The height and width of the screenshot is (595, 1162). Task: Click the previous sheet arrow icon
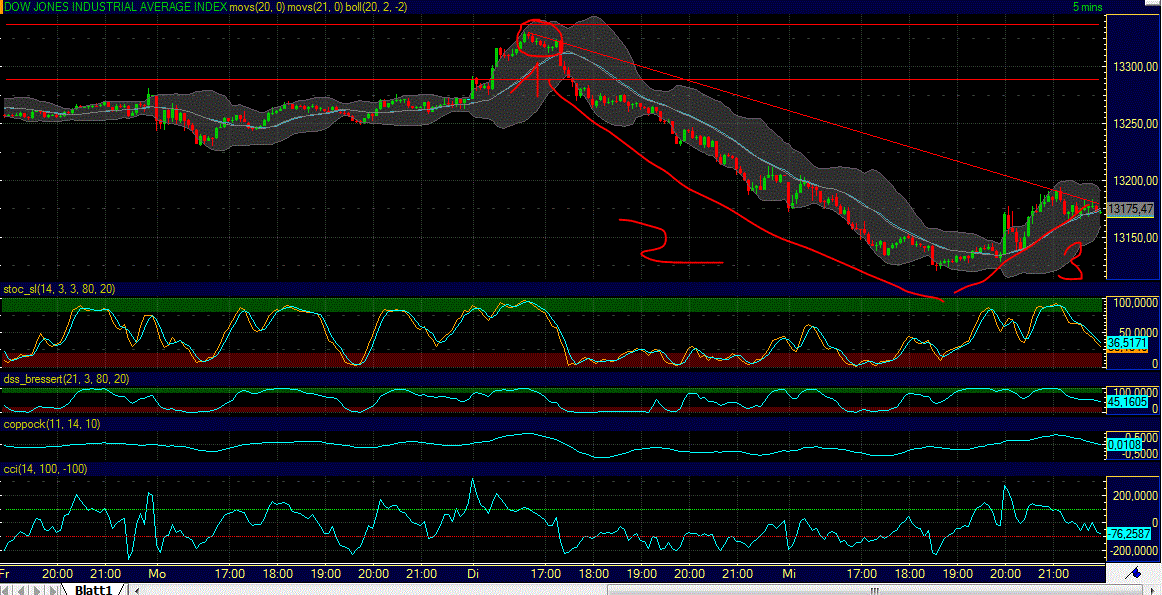point(20,589)
